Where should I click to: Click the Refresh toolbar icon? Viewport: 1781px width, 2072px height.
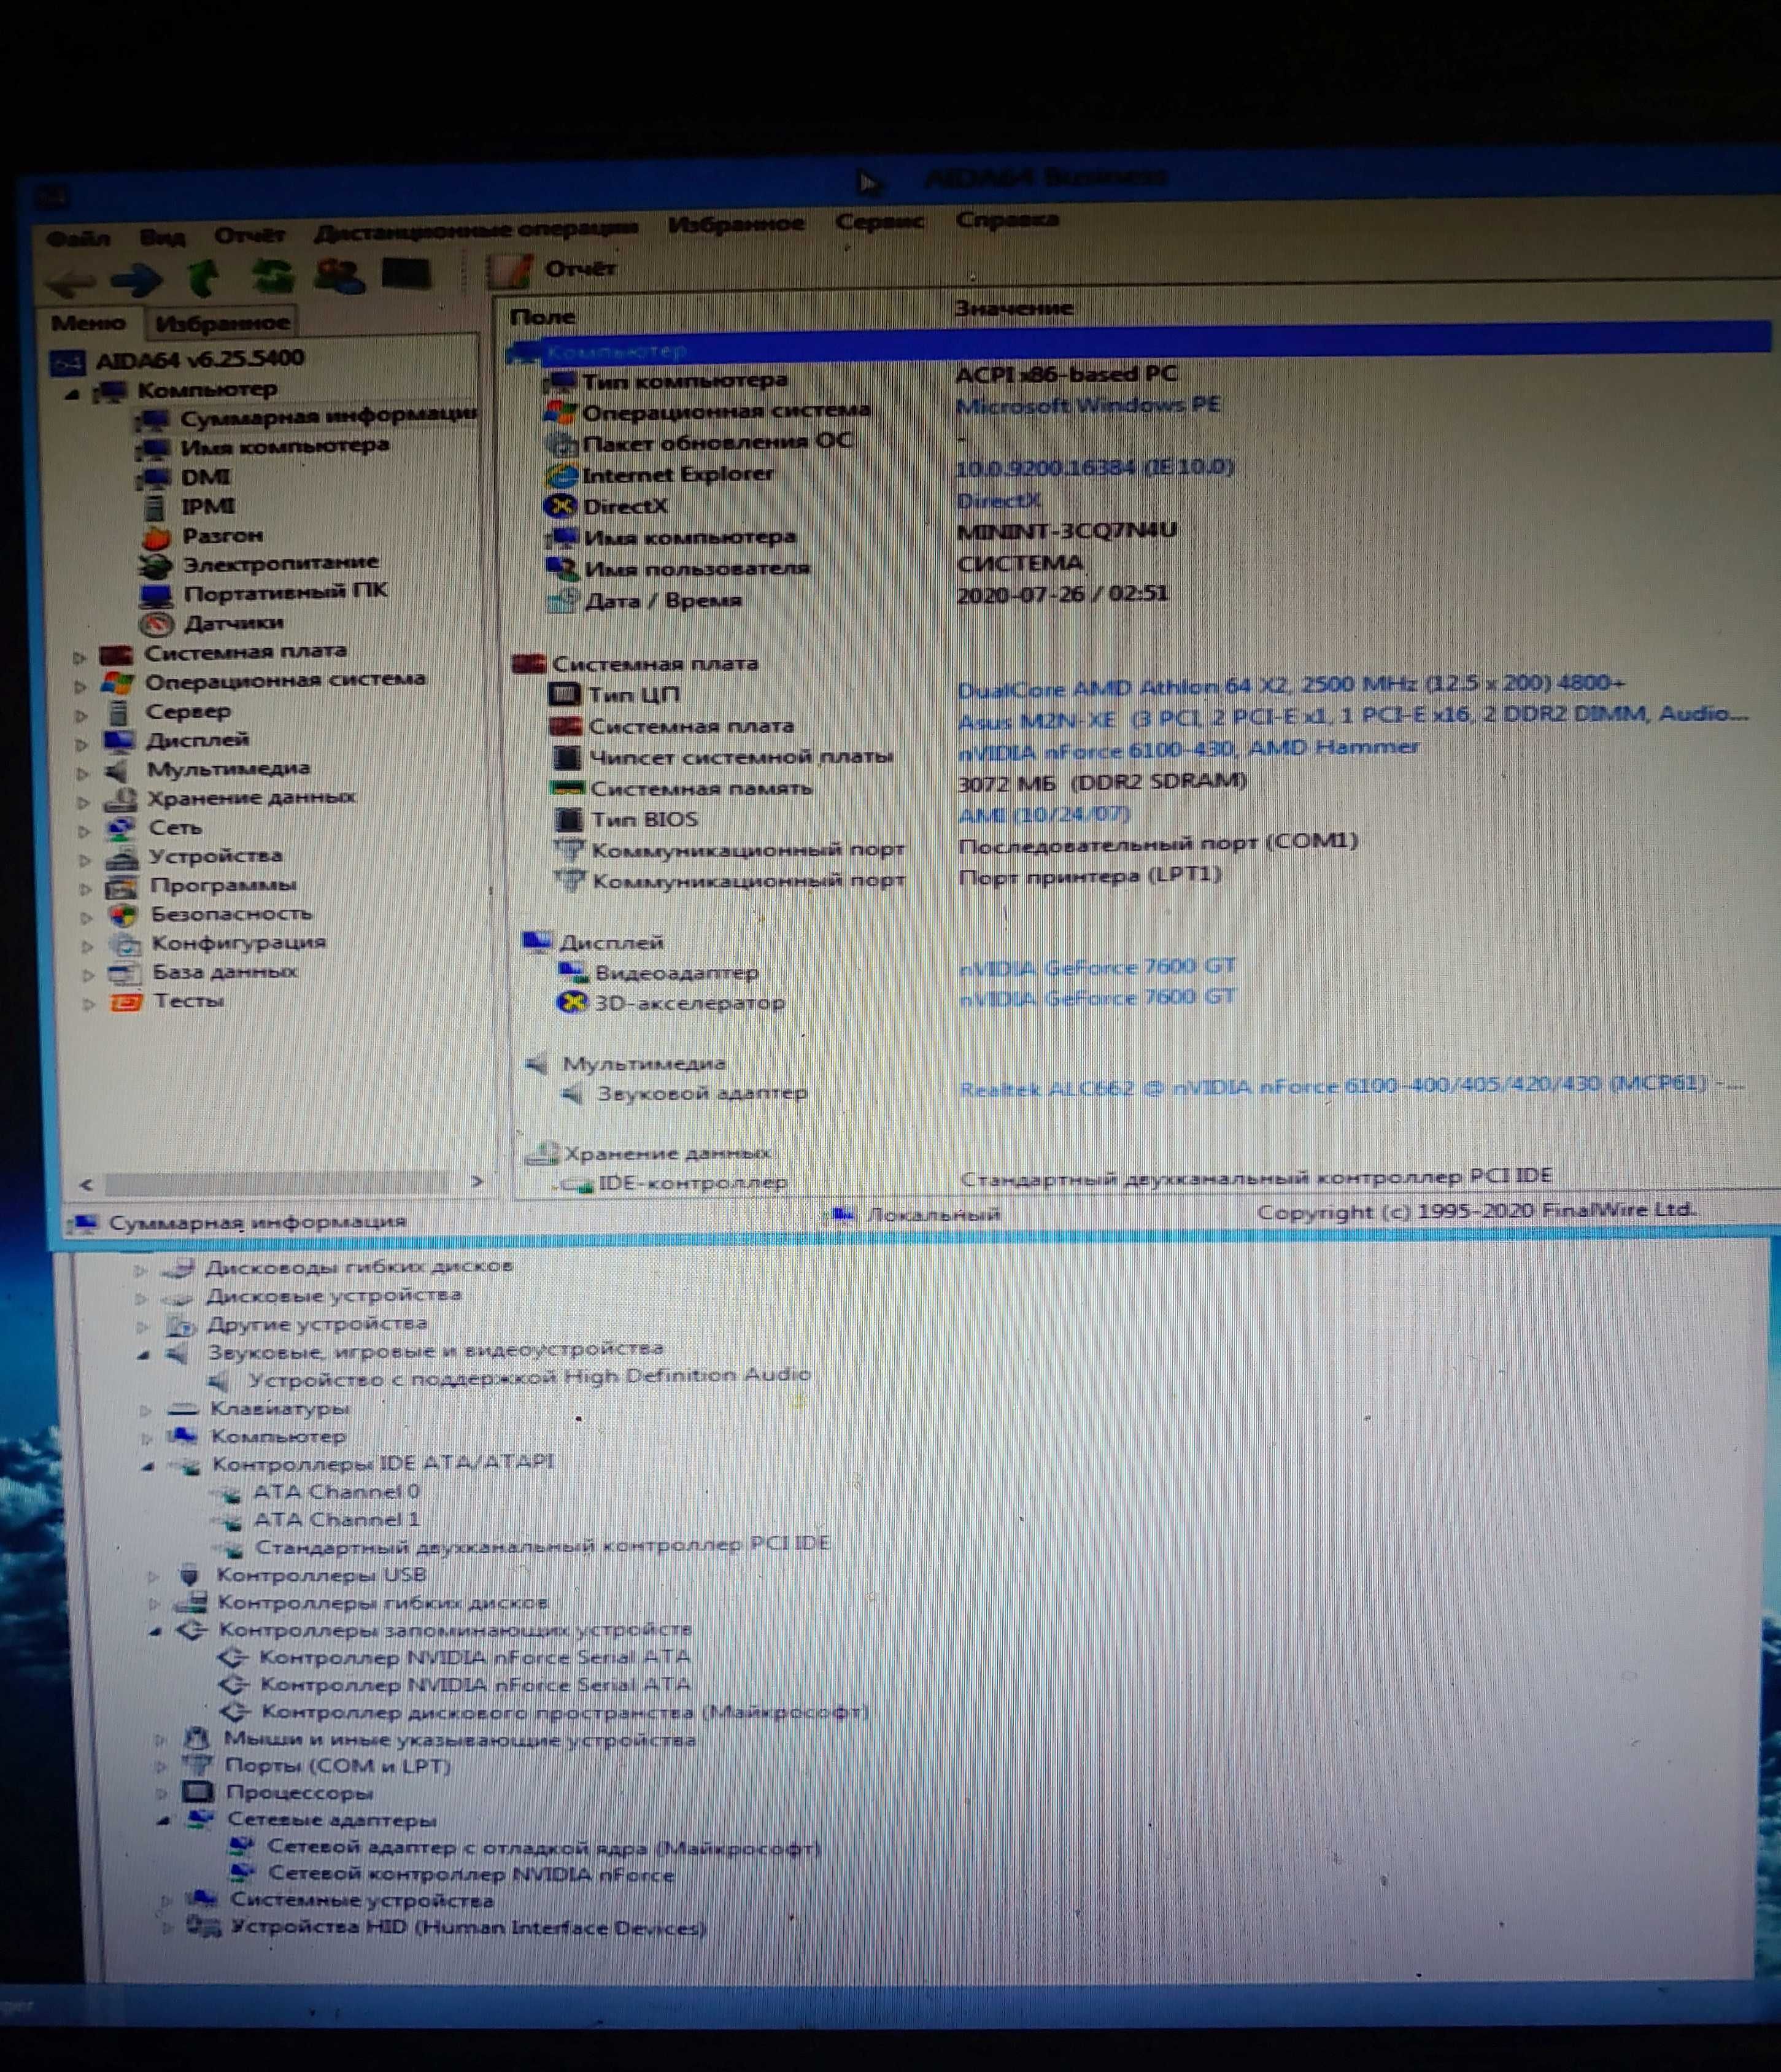click(x=272, y=275)
